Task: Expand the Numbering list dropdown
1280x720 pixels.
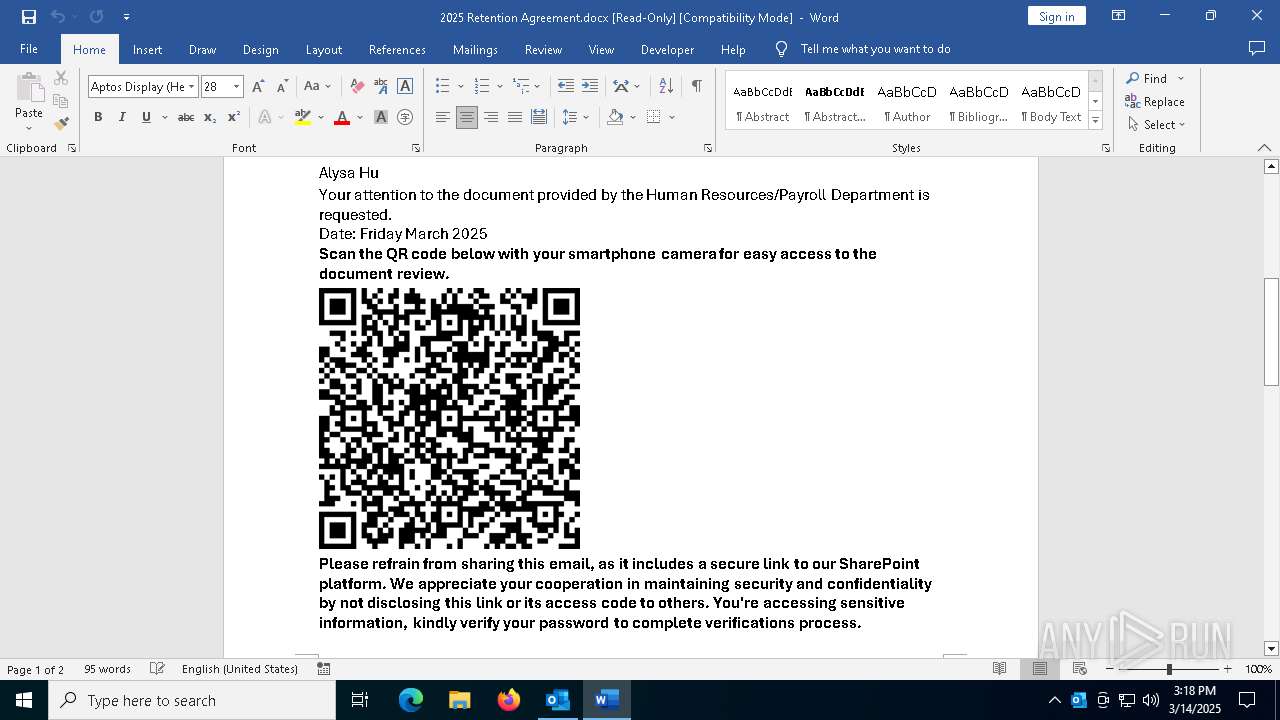Action: pyautogui.click(x=499, y=87)
